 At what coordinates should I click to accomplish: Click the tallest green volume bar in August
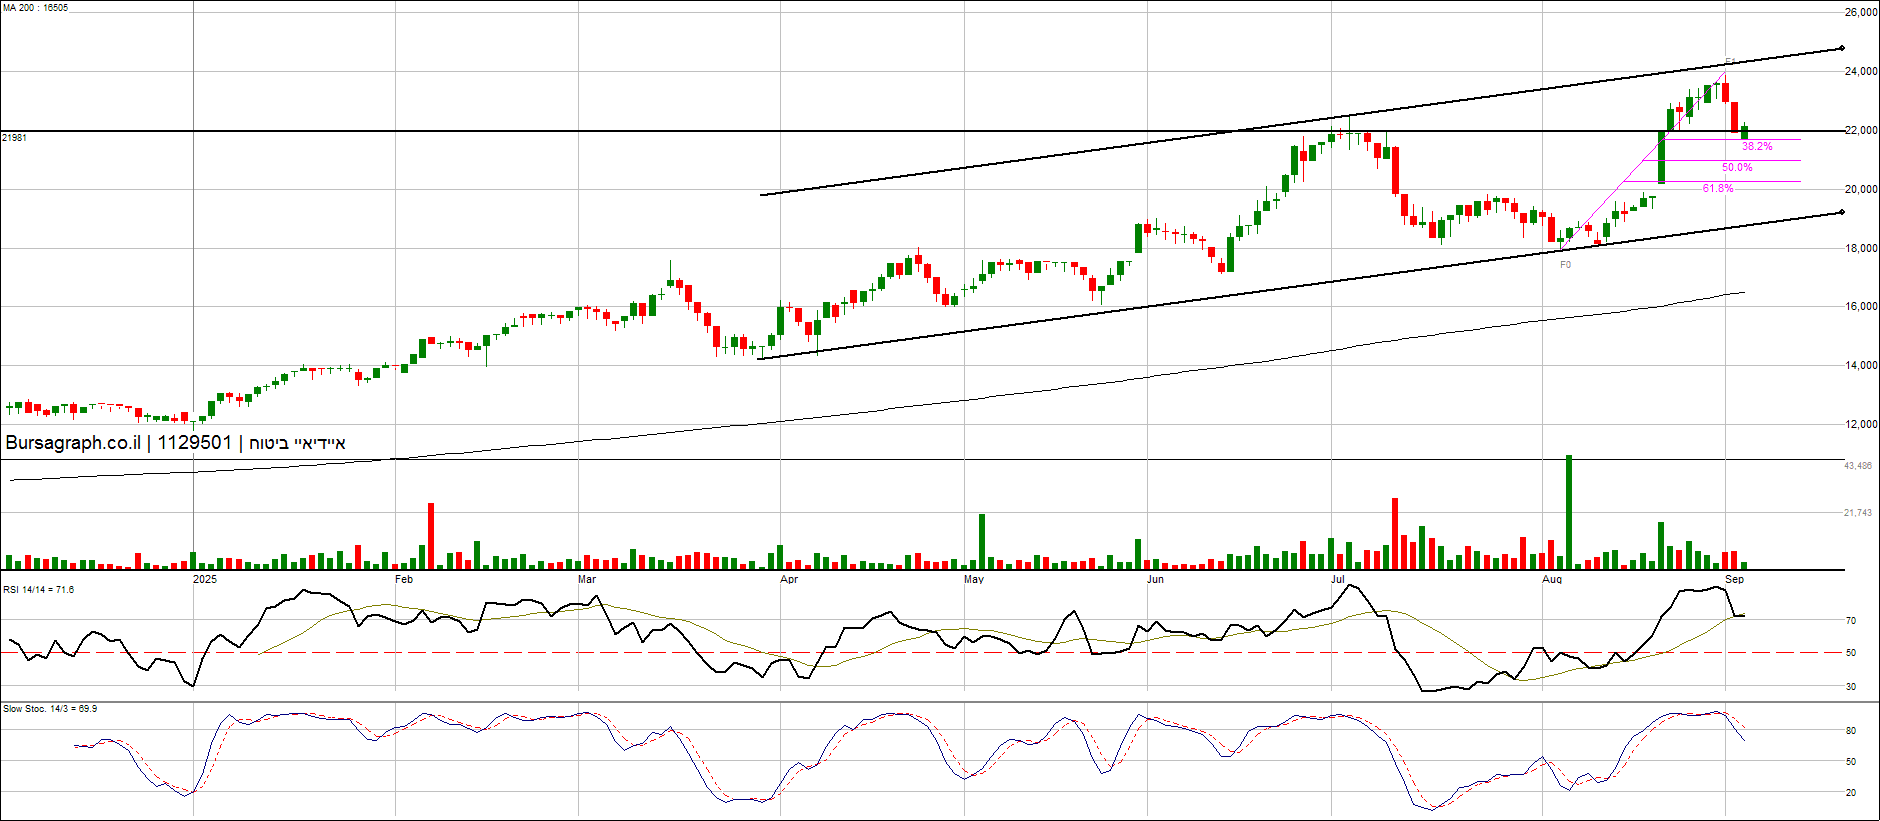tap(1568, 512)
